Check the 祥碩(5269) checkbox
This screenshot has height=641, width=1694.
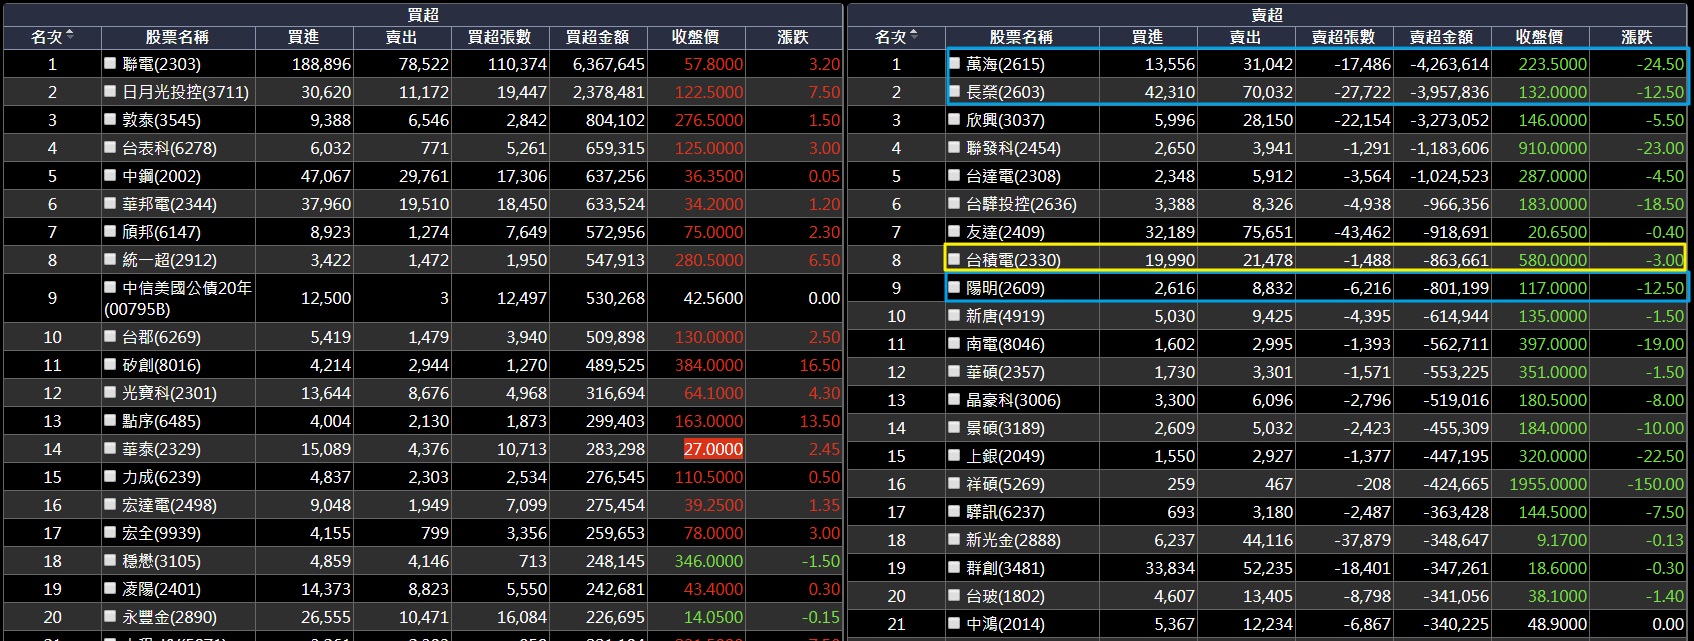(954, 483)
